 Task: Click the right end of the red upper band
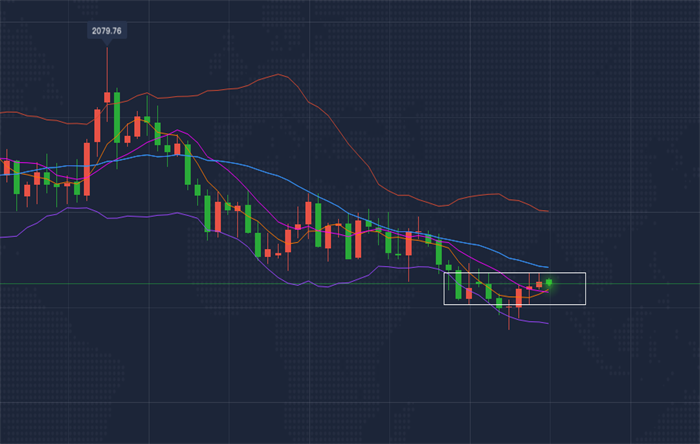pos(547,211)
